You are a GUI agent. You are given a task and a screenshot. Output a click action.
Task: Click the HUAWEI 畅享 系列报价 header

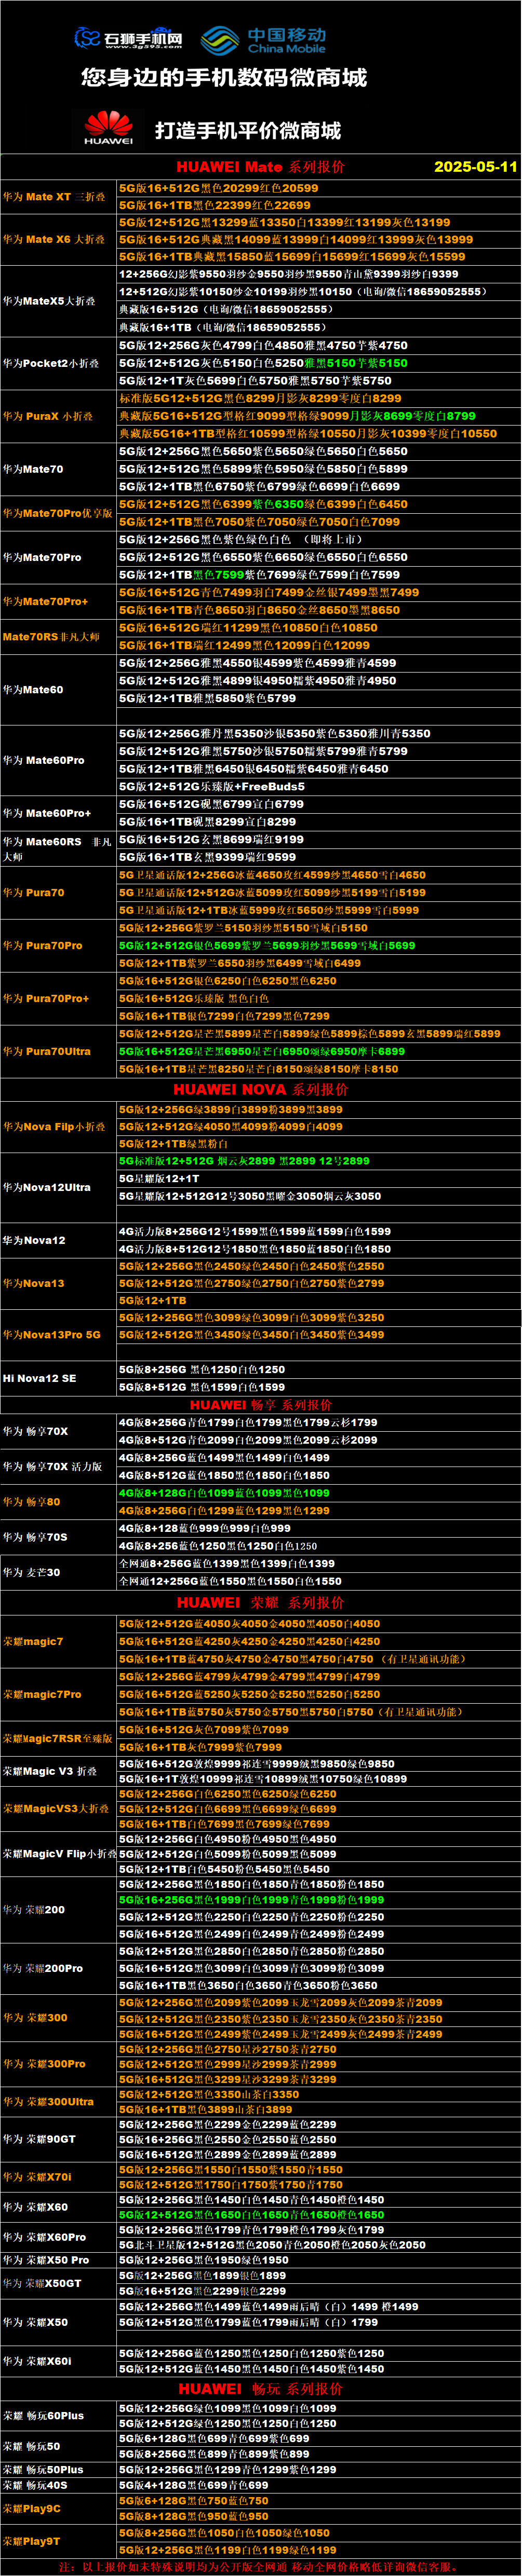pyautogui.click(x=260, y=1405)
